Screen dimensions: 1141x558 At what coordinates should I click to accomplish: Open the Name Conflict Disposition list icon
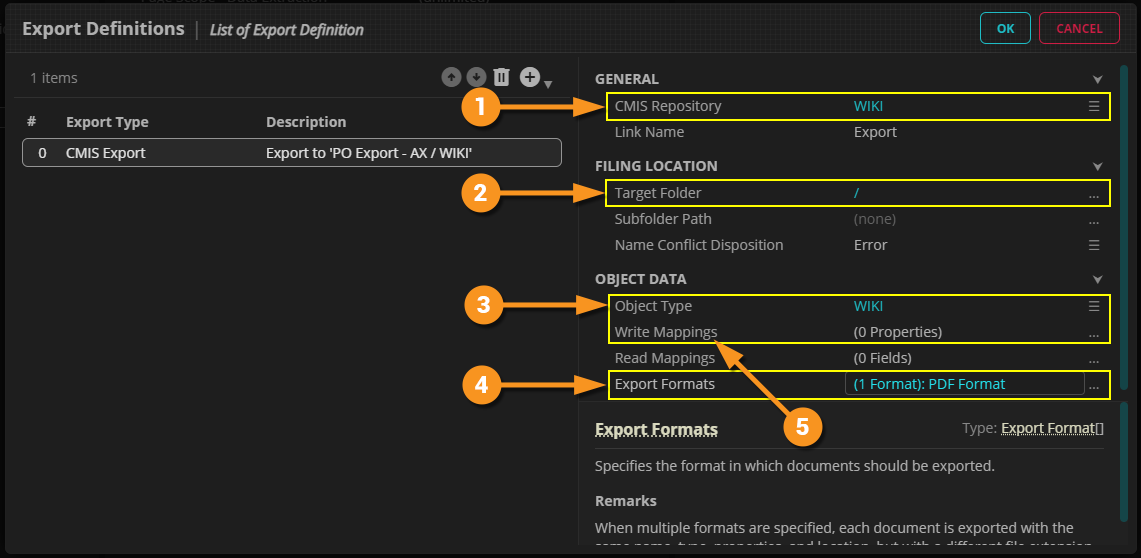1094,245
